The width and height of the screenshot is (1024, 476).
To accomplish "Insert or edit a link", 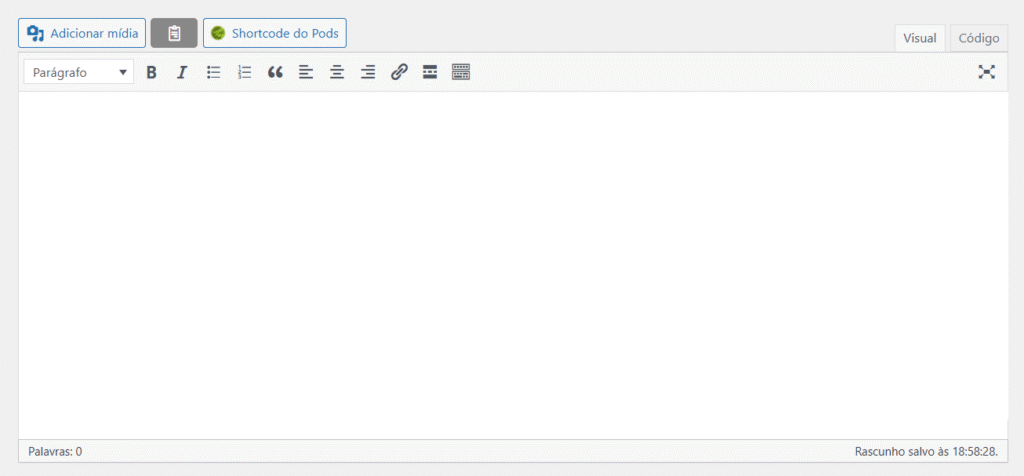I will (399, 72).
